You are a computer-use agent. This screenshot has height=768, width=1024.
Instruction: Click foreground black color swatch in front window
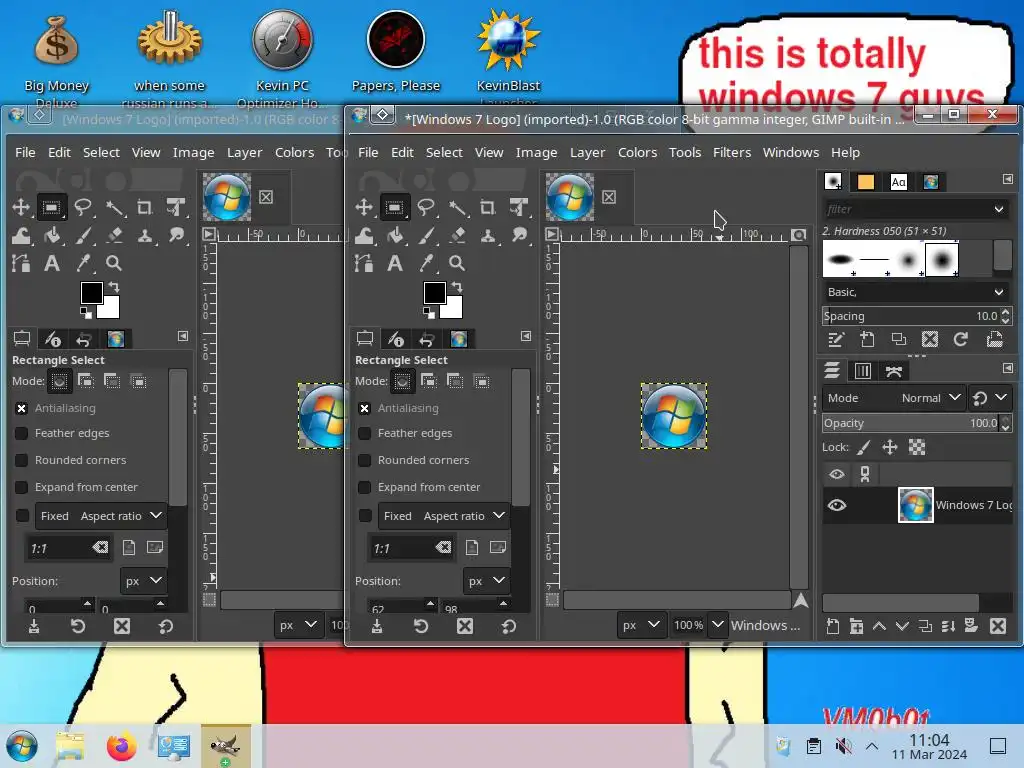(x=434, y=293)
